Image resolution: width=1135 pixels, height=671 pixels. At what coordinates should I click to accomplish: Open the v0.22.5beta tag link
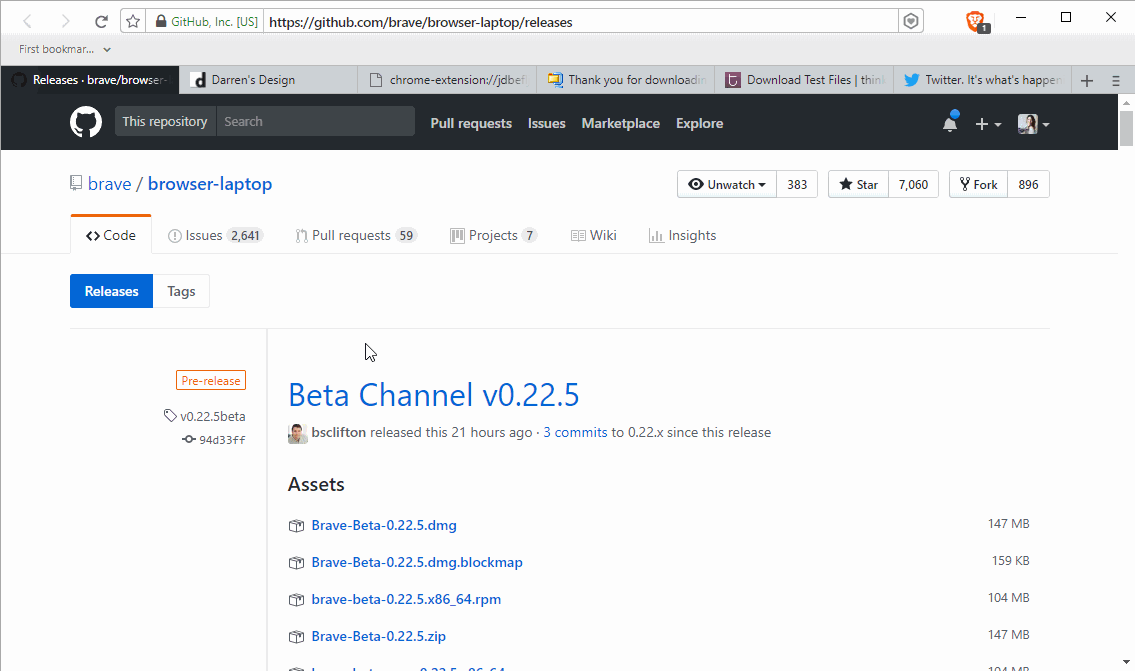205,416
